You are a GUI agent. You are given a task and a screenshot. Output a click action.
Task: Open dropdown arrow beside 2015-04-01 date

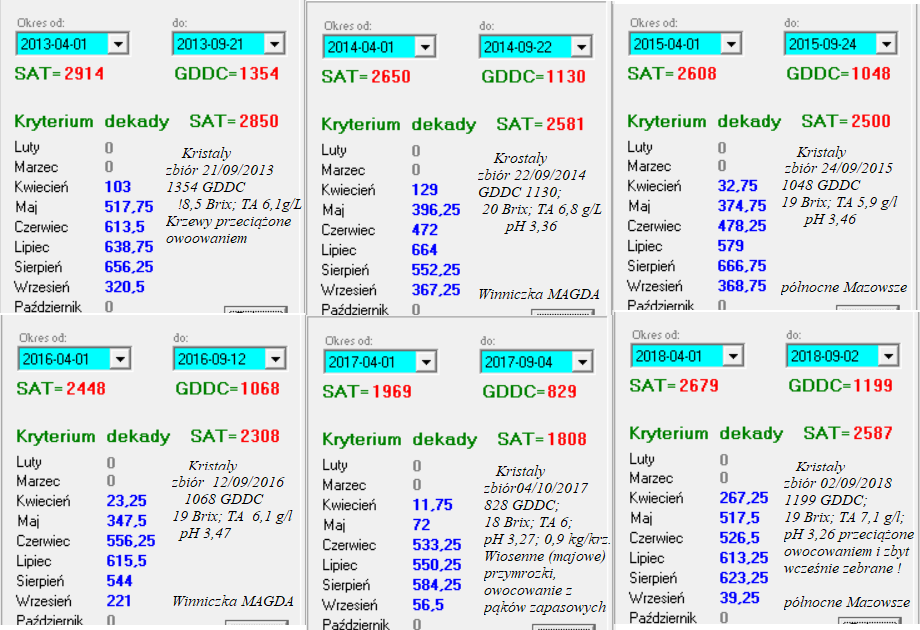731,44
